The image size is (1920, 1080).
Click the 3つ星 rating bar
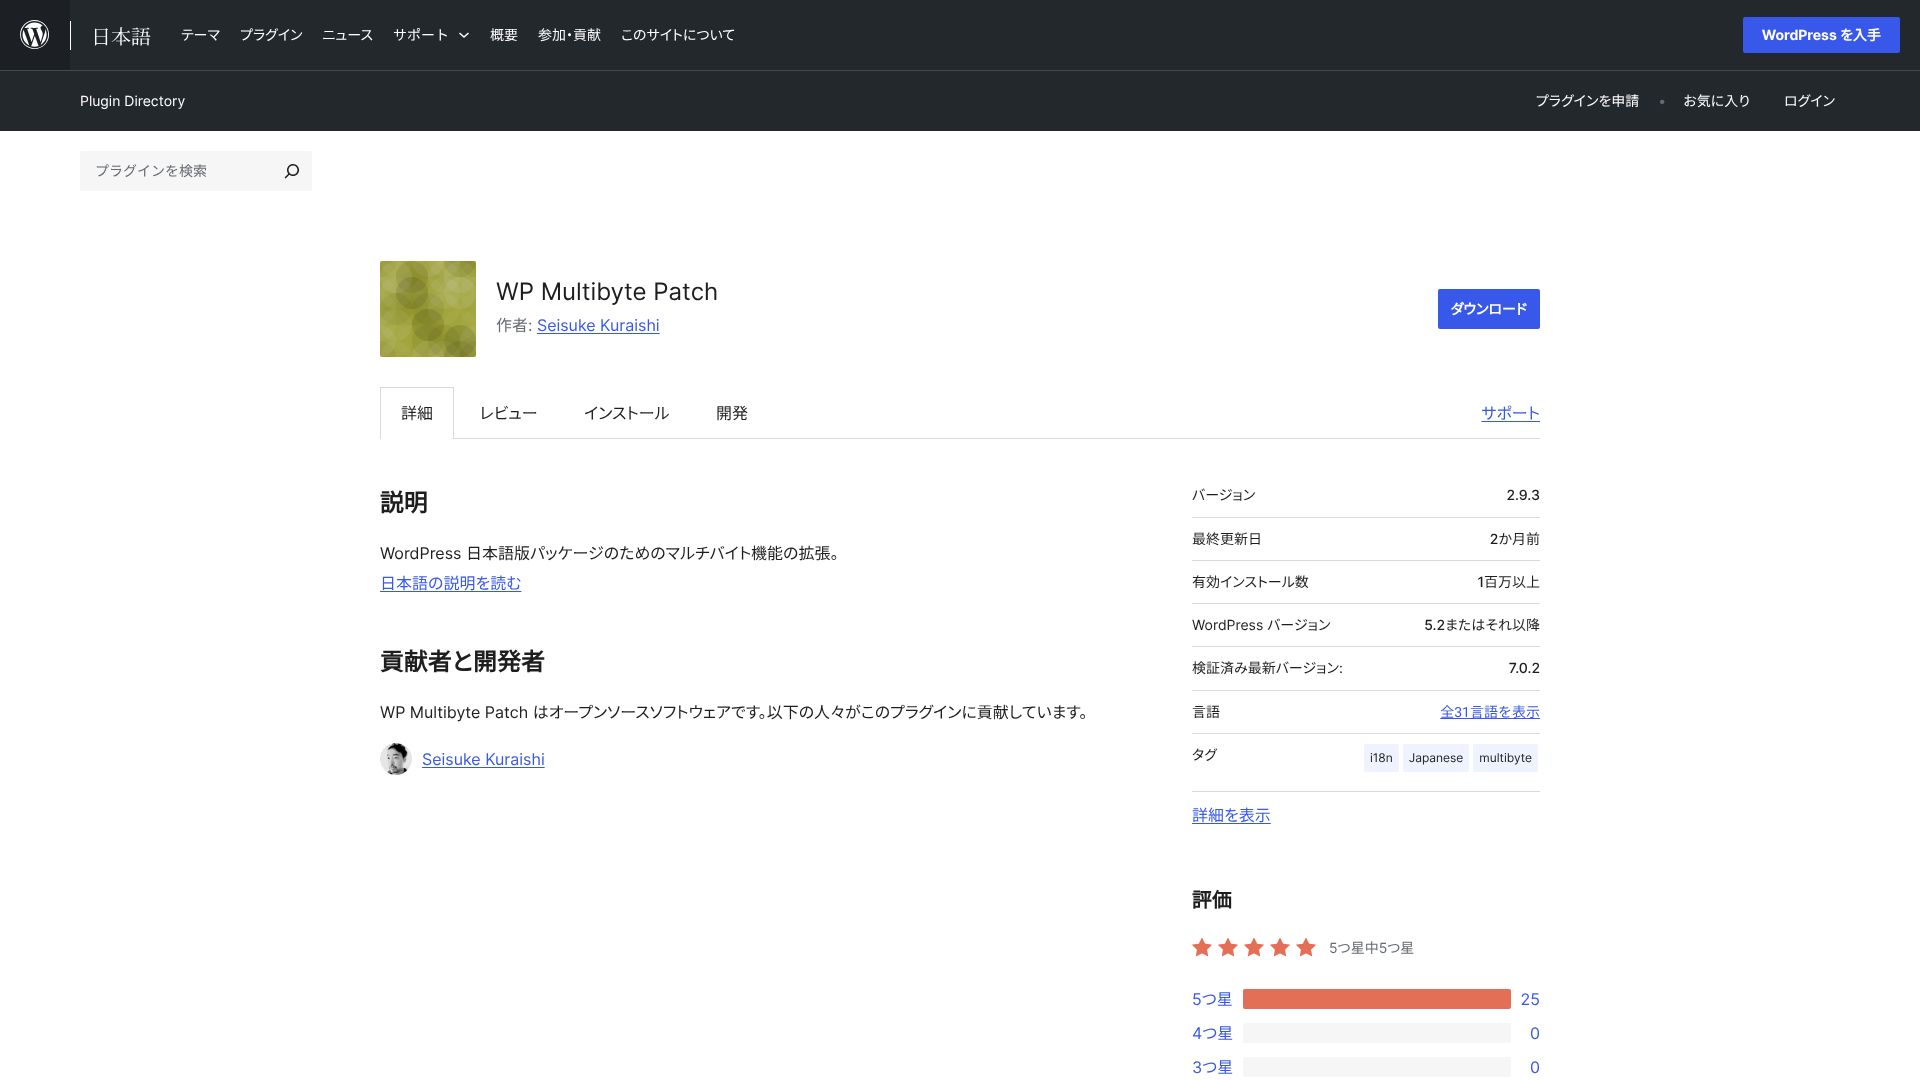click(x=1377, y=1067)
